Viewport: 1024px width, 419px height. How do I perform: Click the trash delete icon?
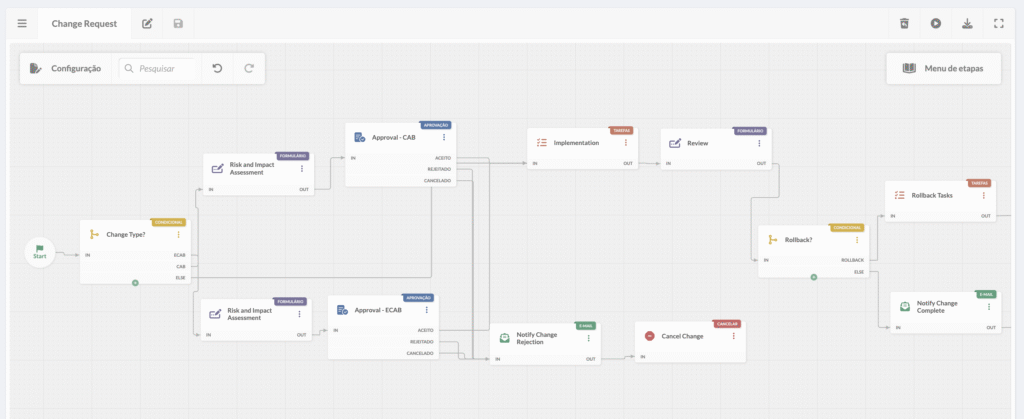(x=904, y=23)
